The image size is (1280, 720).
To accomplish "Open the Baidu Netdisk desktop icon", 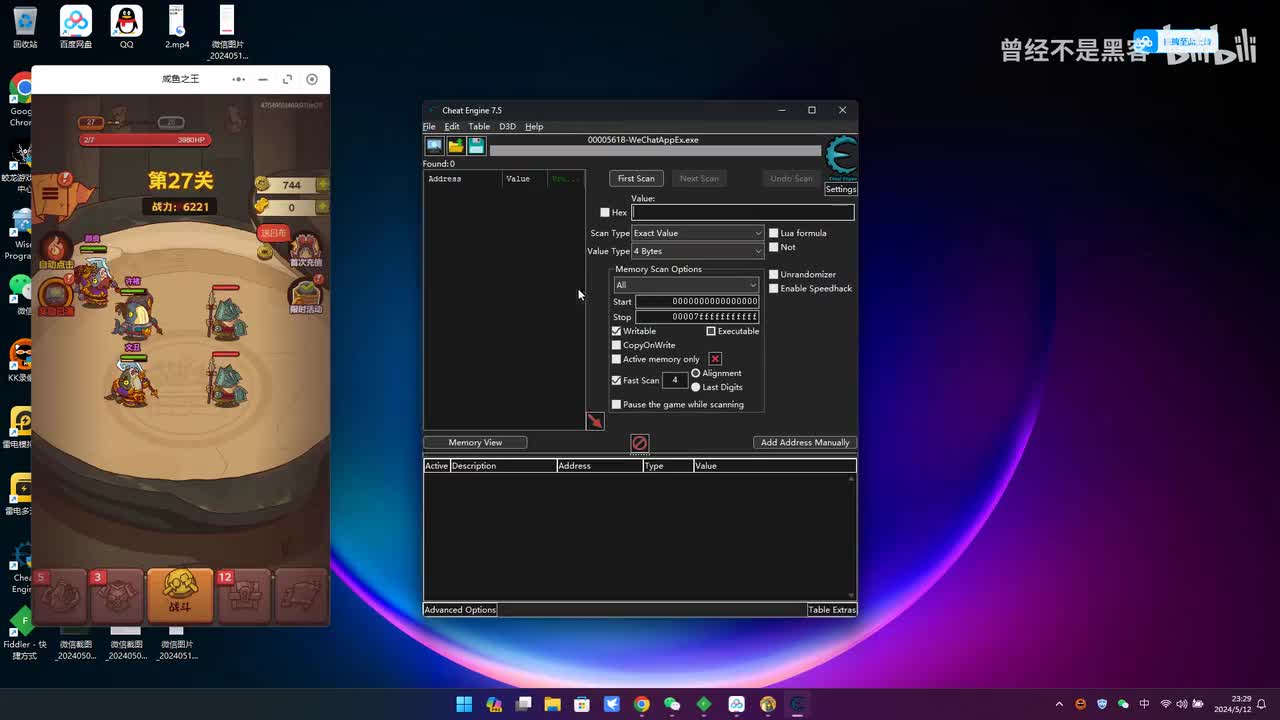I will [76, 27].
